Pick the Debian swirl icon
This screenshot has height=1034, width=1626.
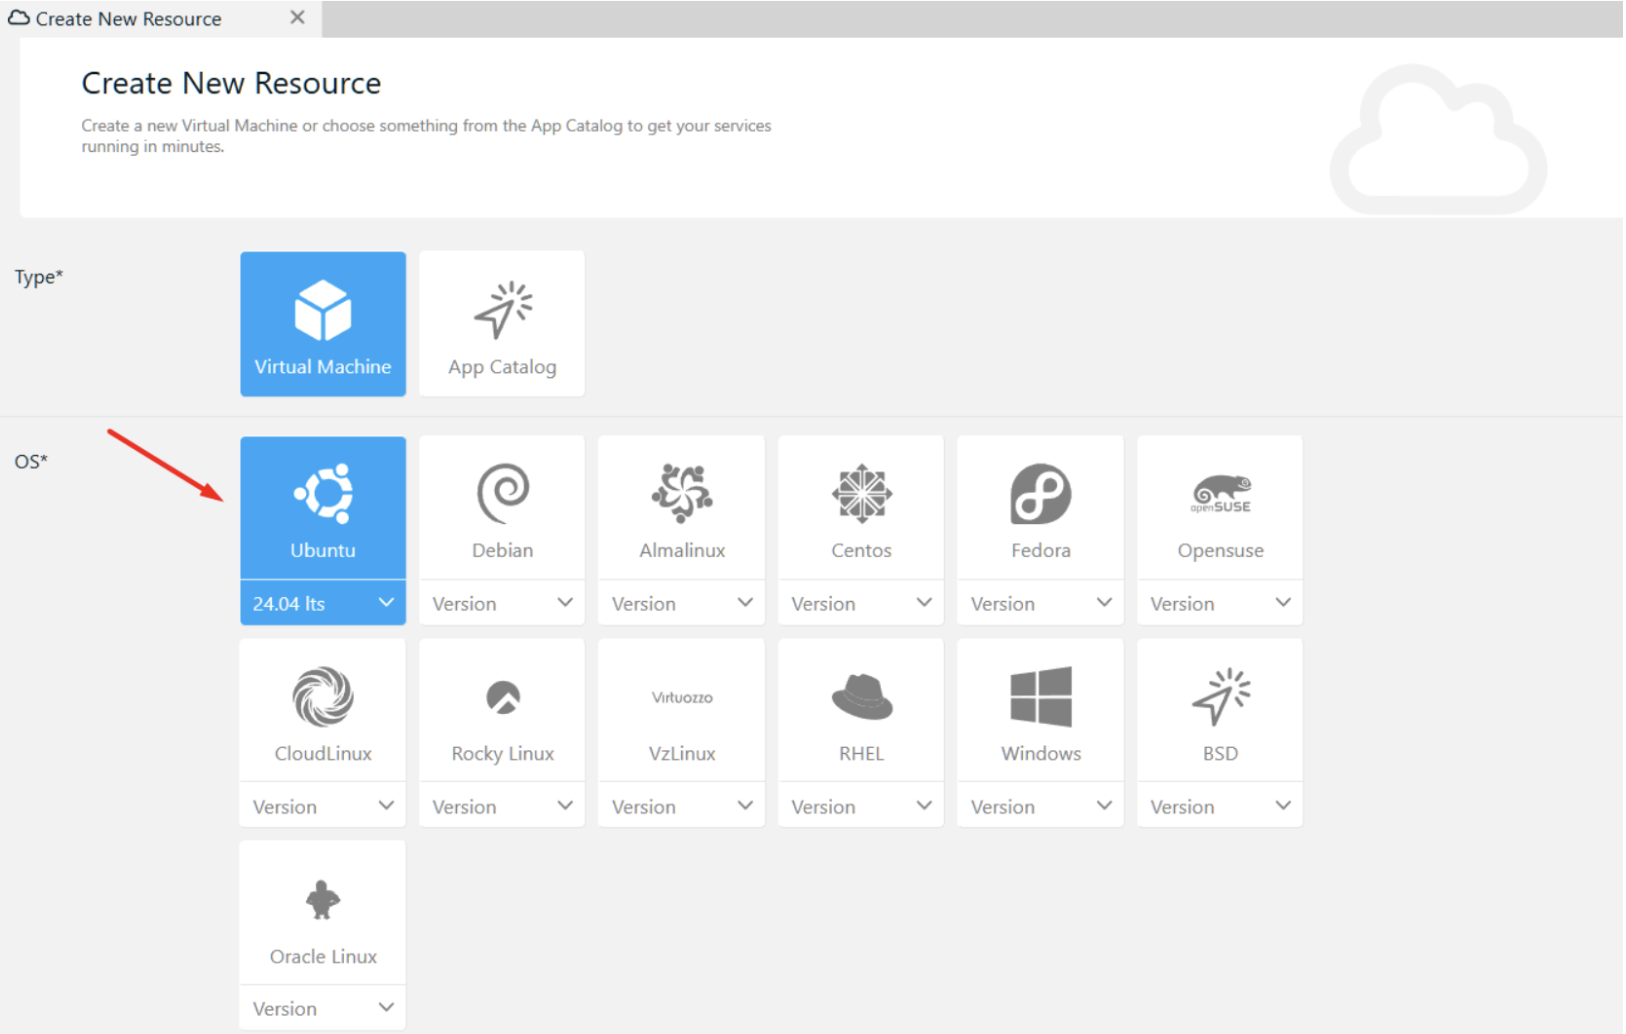click(x=503, y=493)
